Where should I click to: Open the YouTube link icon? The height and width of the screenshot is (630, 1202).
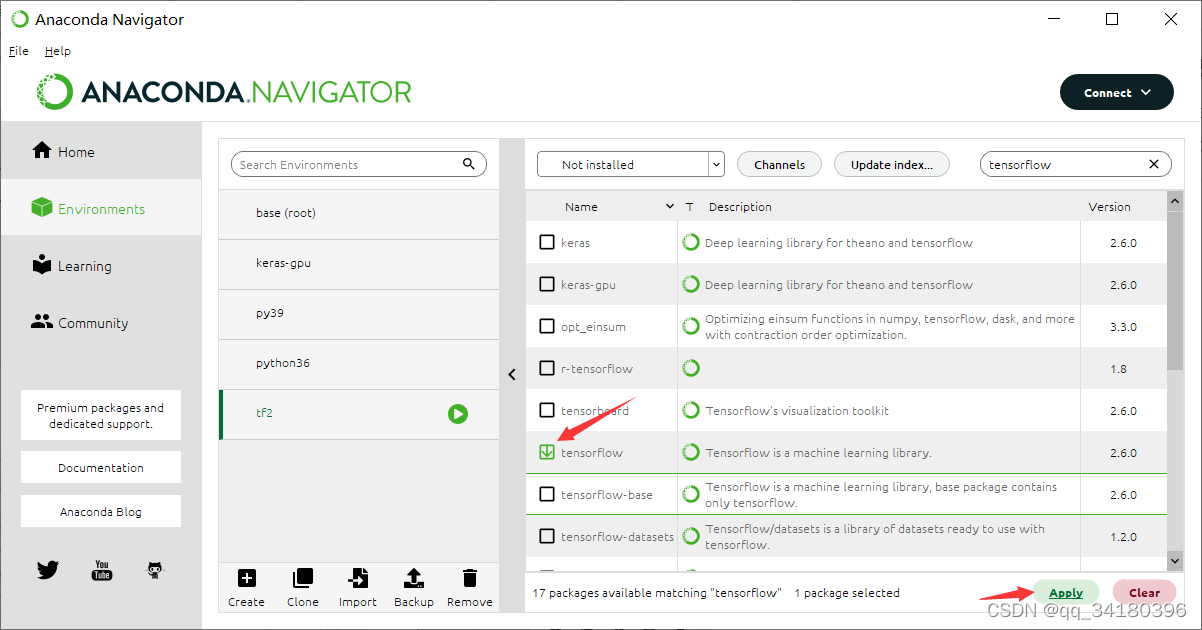102,570
